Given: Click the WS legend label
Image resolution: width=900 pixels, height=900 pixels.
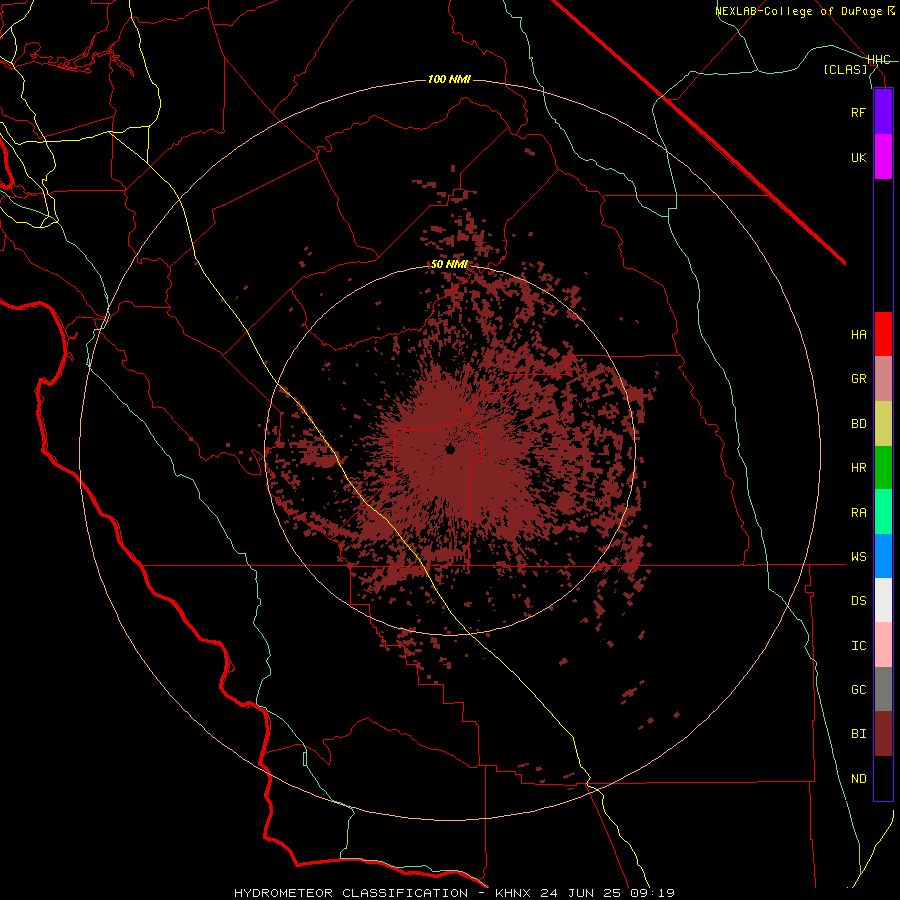Looking at the screenshot, I should click(858, 557).
